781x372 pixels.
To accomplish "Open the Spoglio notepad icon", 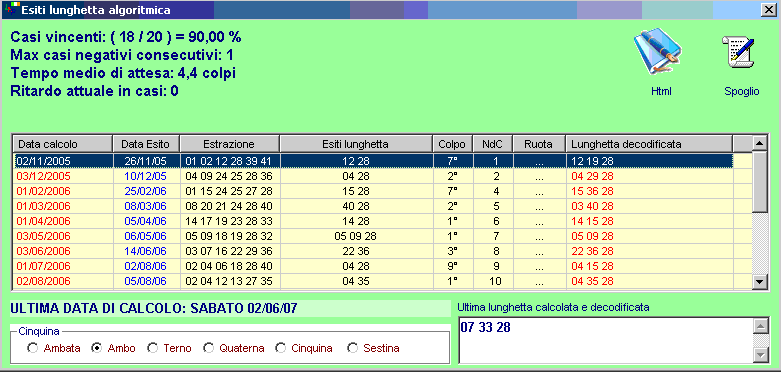I will pos(739,52).
